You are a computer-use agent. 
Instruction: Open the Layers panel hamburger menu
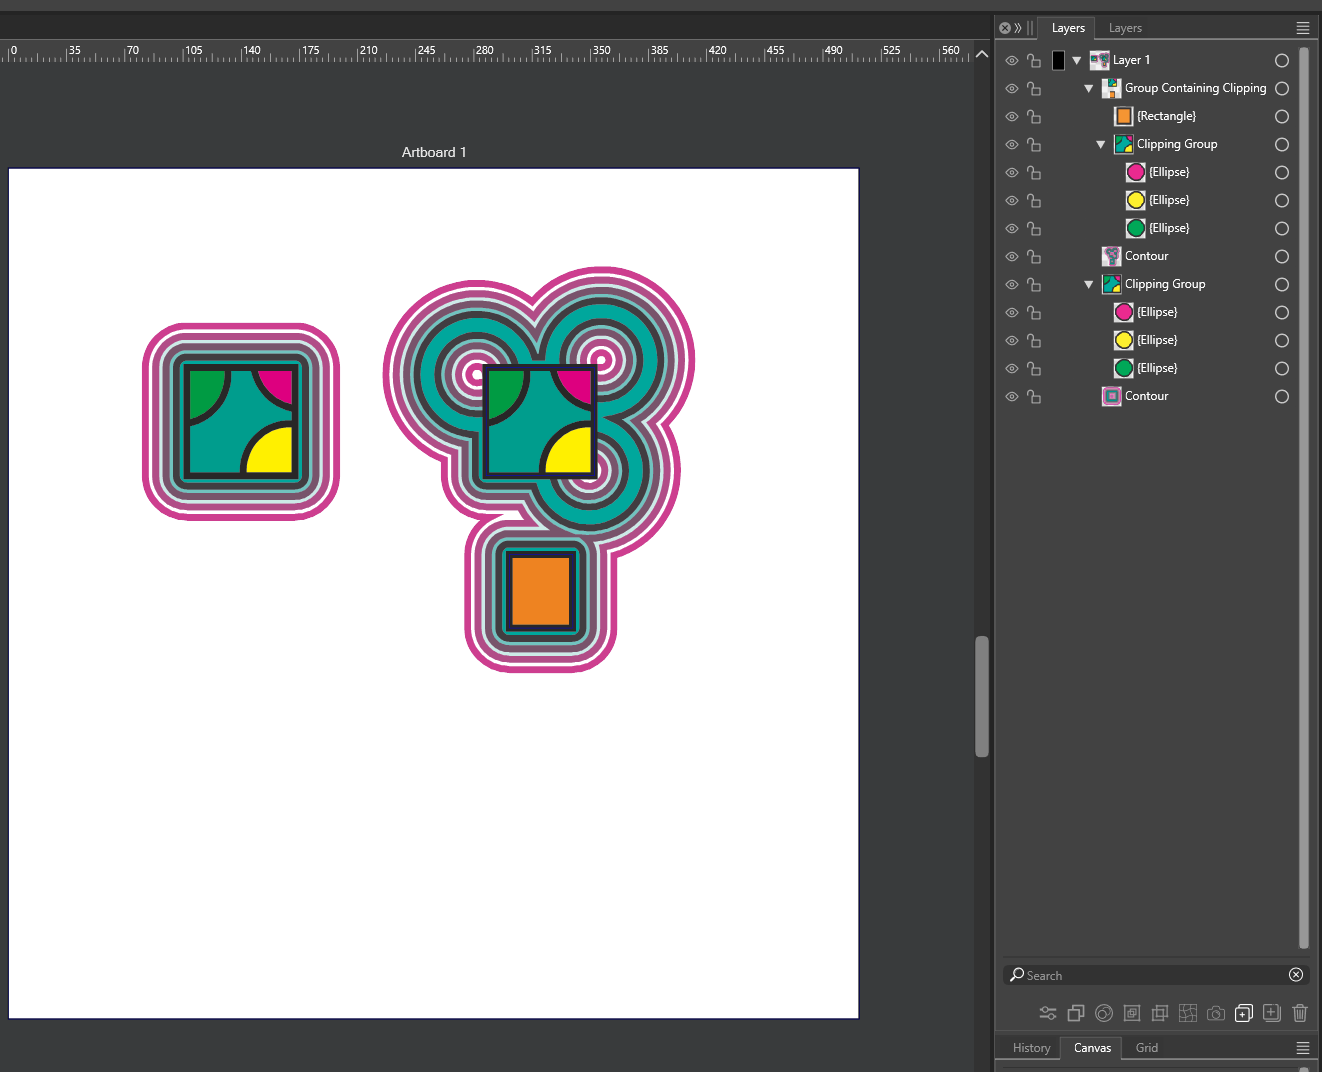(x=1302, y=28)
